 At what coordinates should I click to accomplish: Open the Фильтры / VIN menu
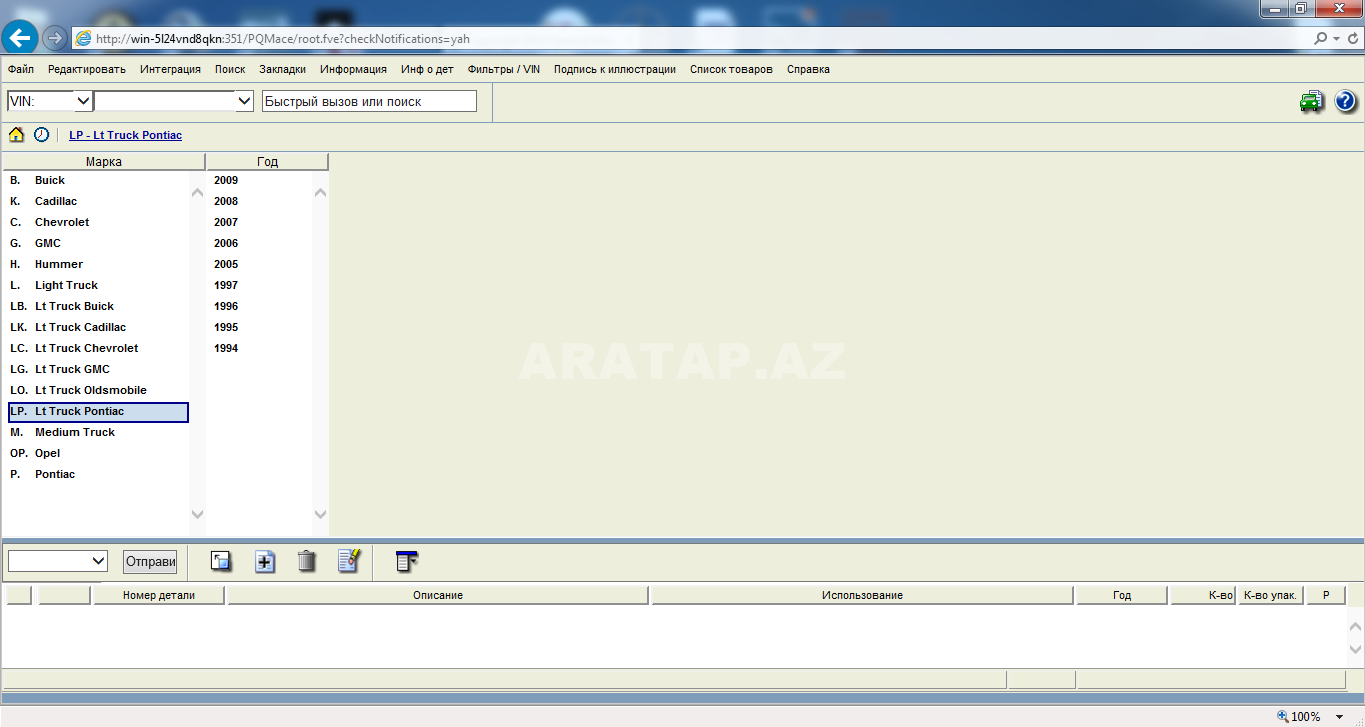(504, 69)
